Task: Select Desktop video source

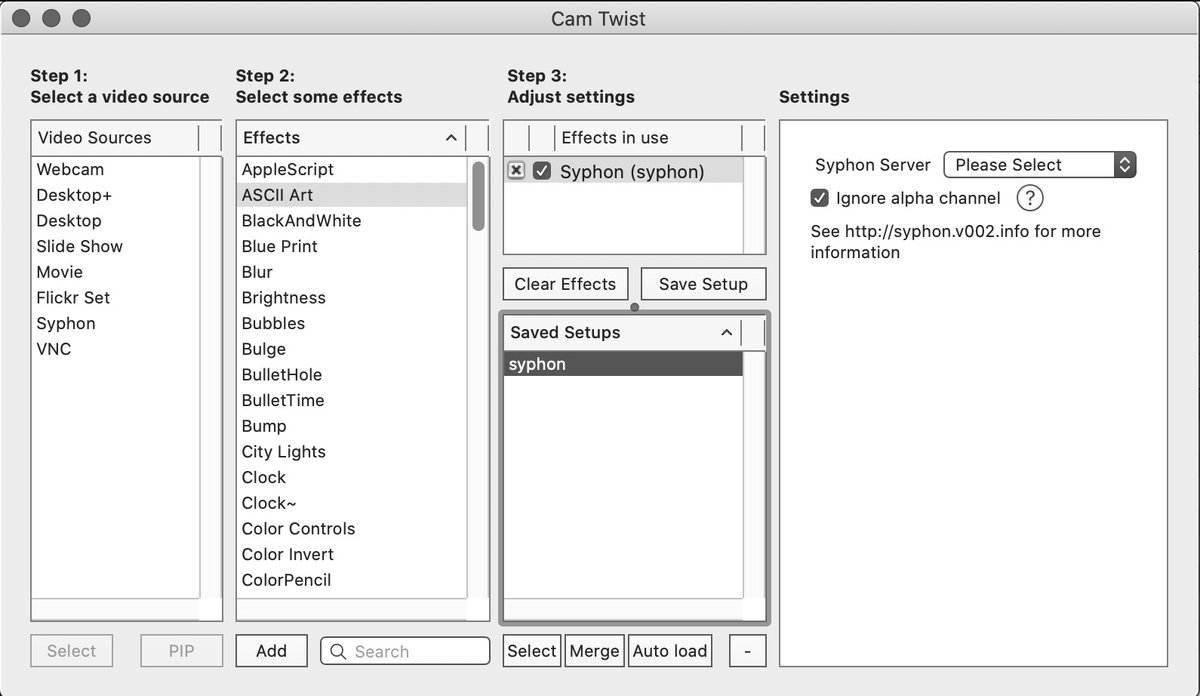Action: 115,221
